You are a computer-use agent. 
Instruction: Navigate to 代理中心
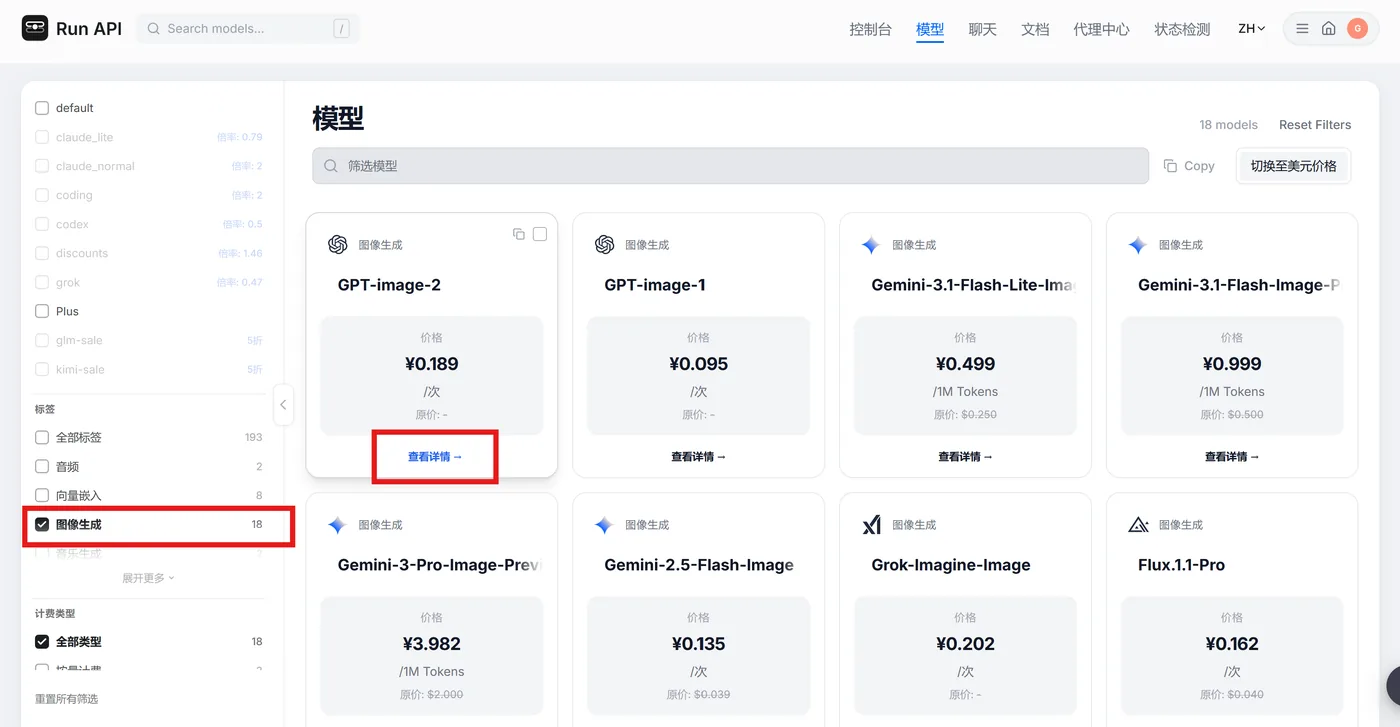1101,29
